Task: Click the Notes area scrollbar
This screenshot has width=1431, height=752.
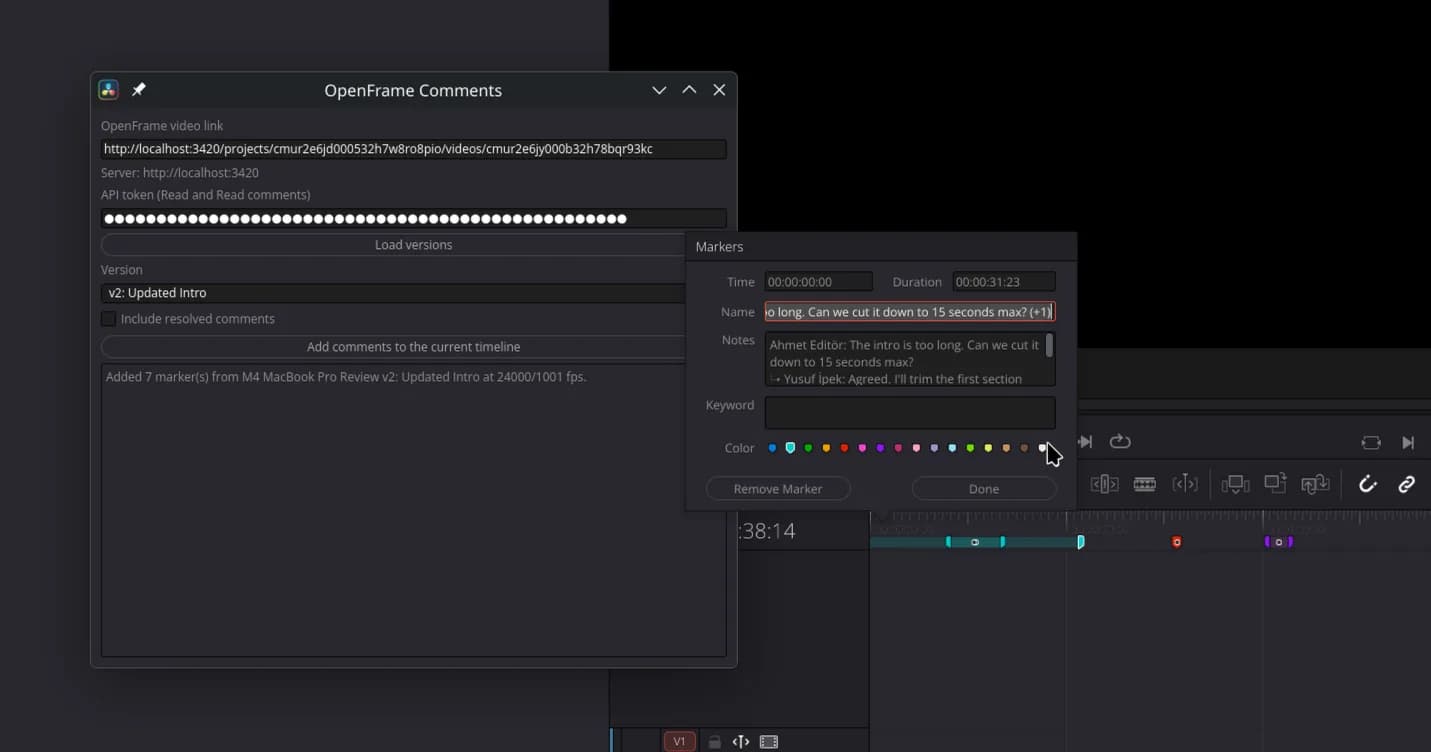Action: (1049, 347)
